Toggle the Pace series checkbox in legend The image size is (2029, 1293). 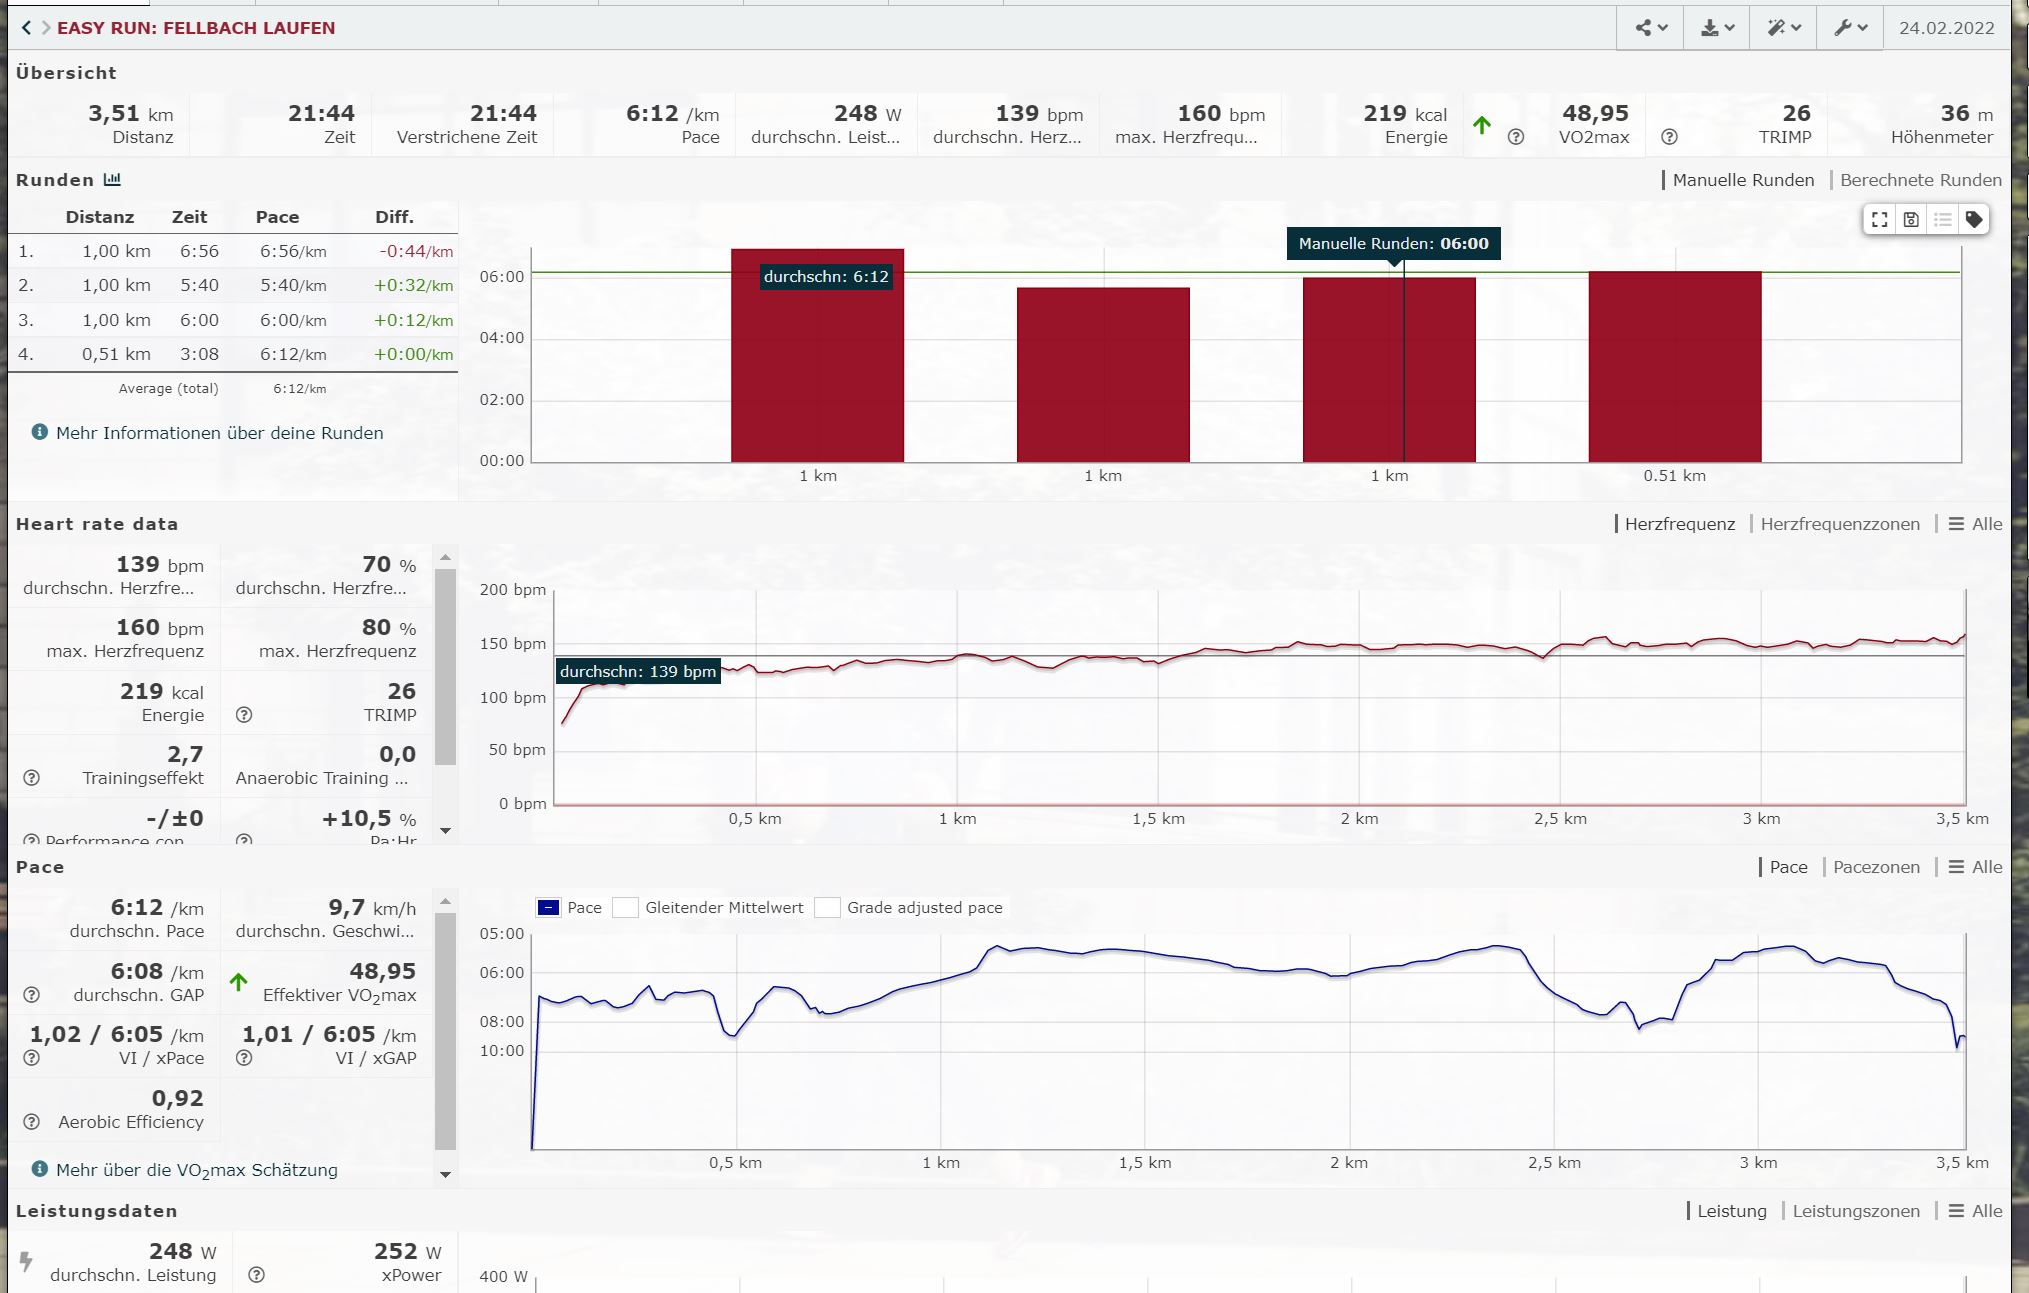[549, 908]
